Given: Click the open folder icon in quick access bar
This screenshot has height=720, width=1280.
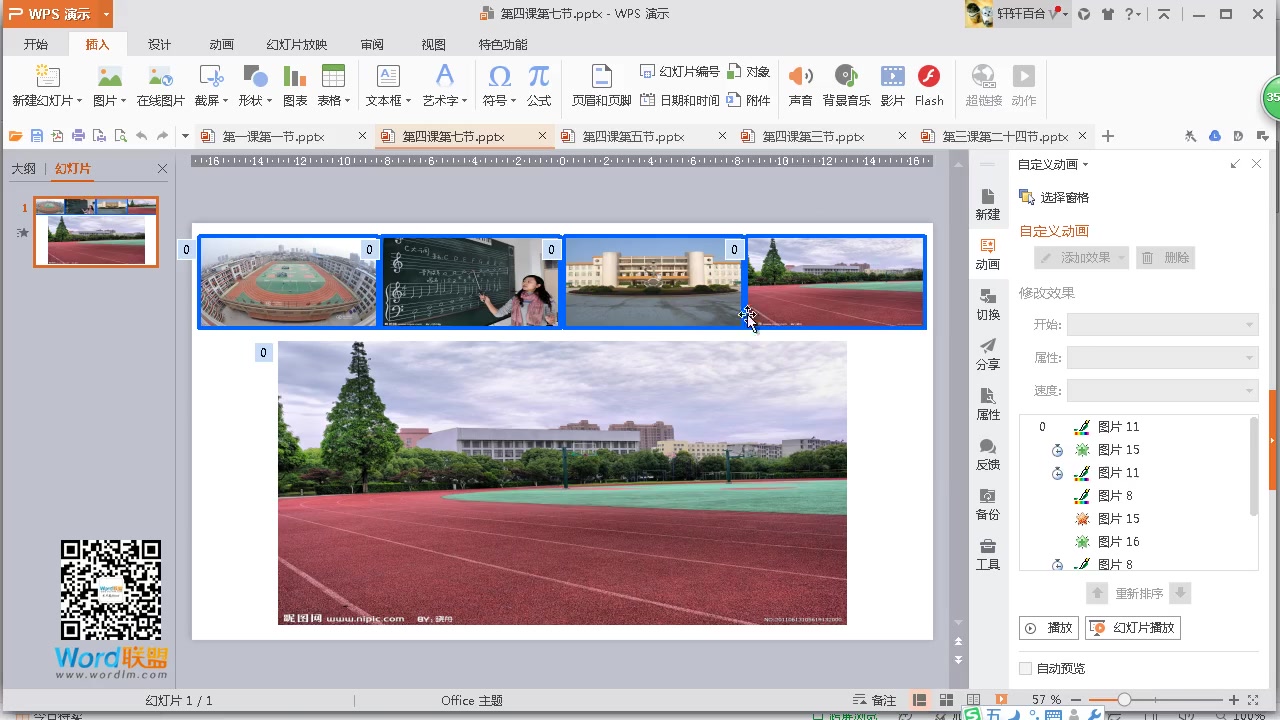Looking at the screenshot, I should [x=15, y=136].
